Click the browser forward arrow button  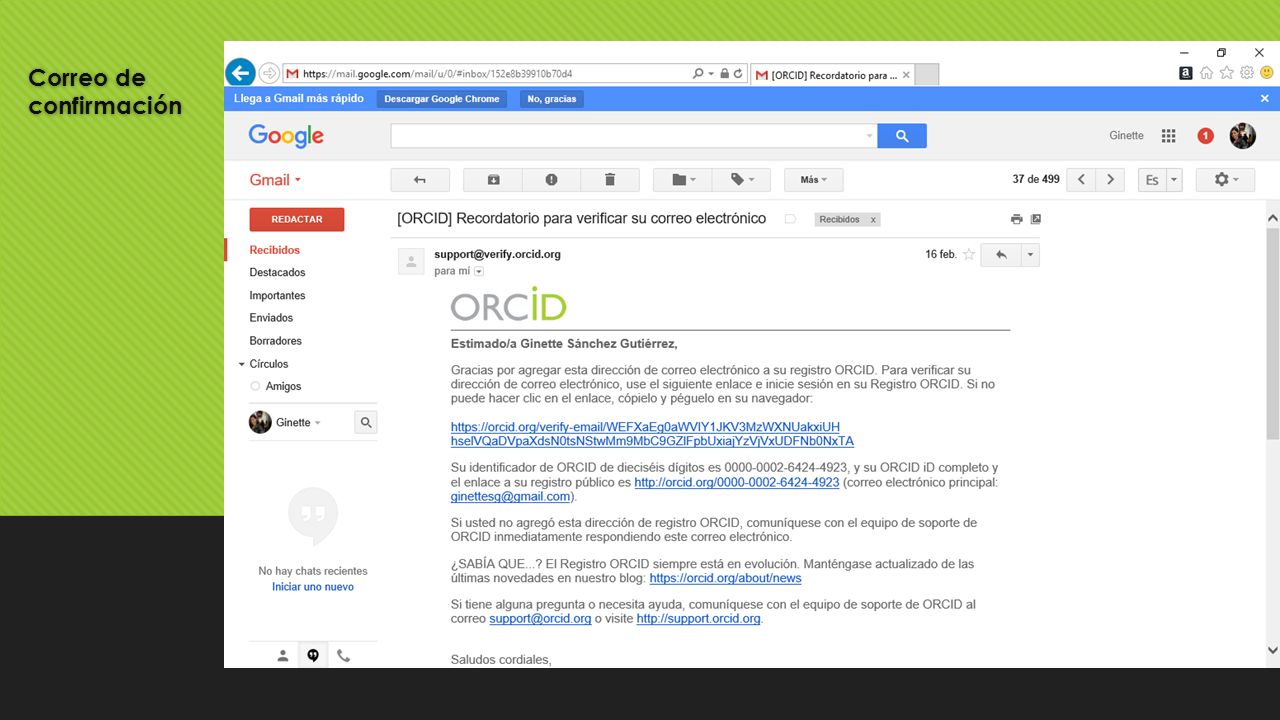pyautogui.click(x=269, y=73)
